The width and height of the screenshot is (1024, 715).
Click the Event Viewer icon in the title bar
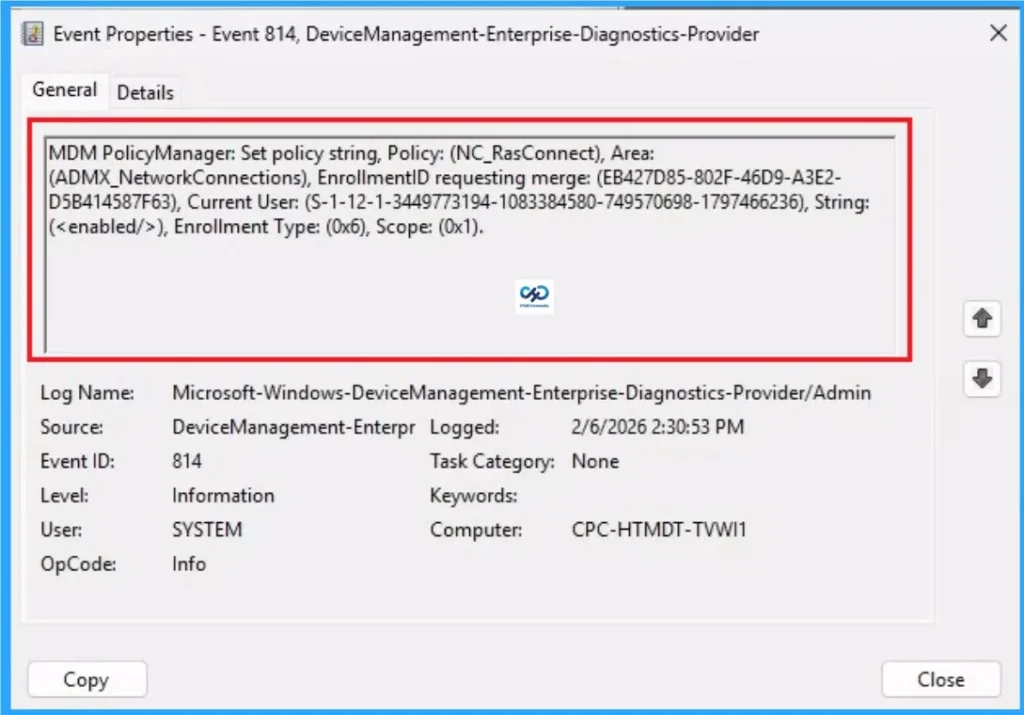coord(33,33)
